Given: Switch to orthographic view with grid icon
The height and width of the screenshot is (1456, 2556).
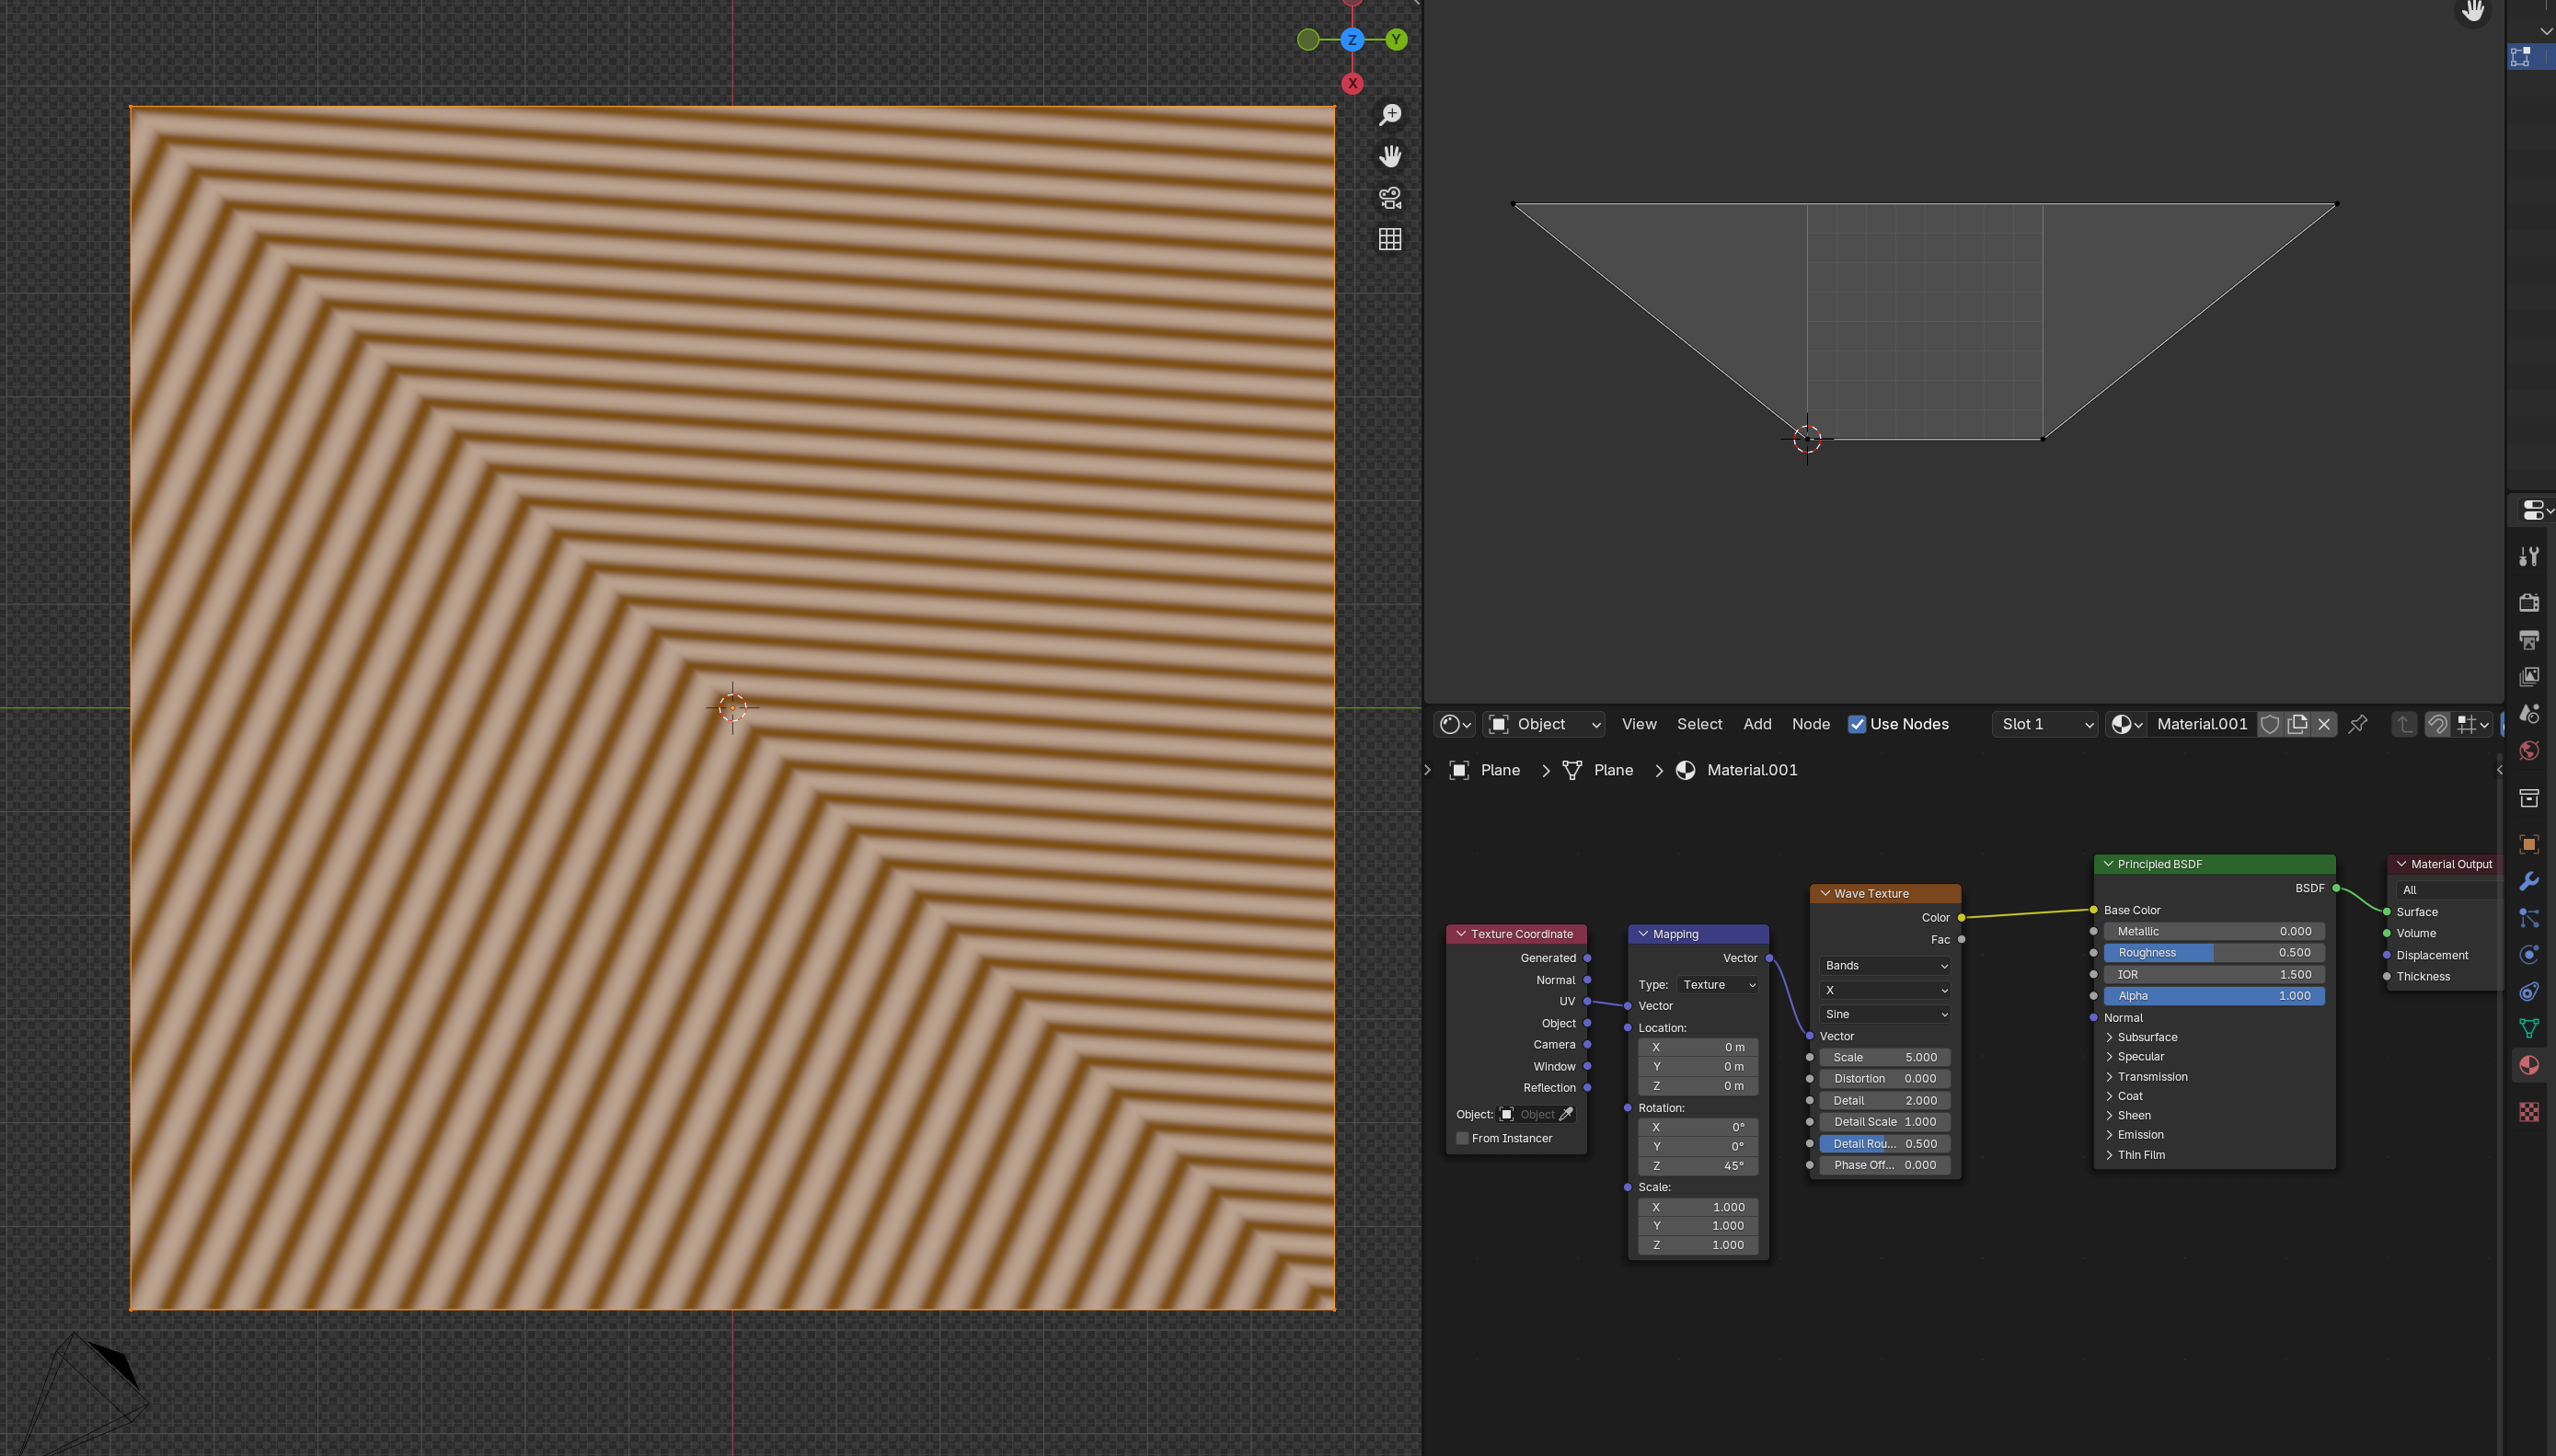Looking at the screenshot, I should pyautogui.click(x=1390, y=239).
